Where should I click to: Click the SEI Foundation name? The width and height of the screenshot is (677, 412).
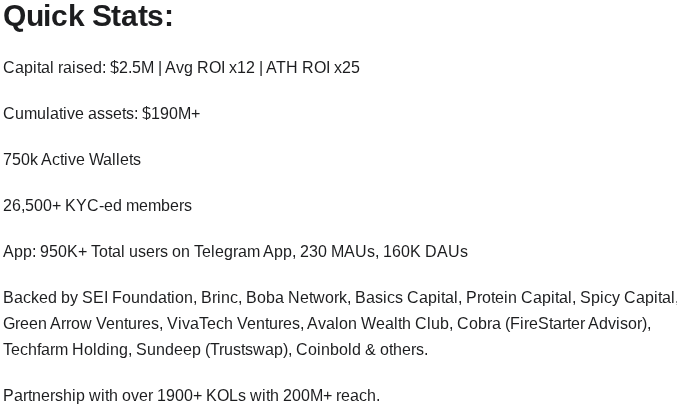coord(137,298)
